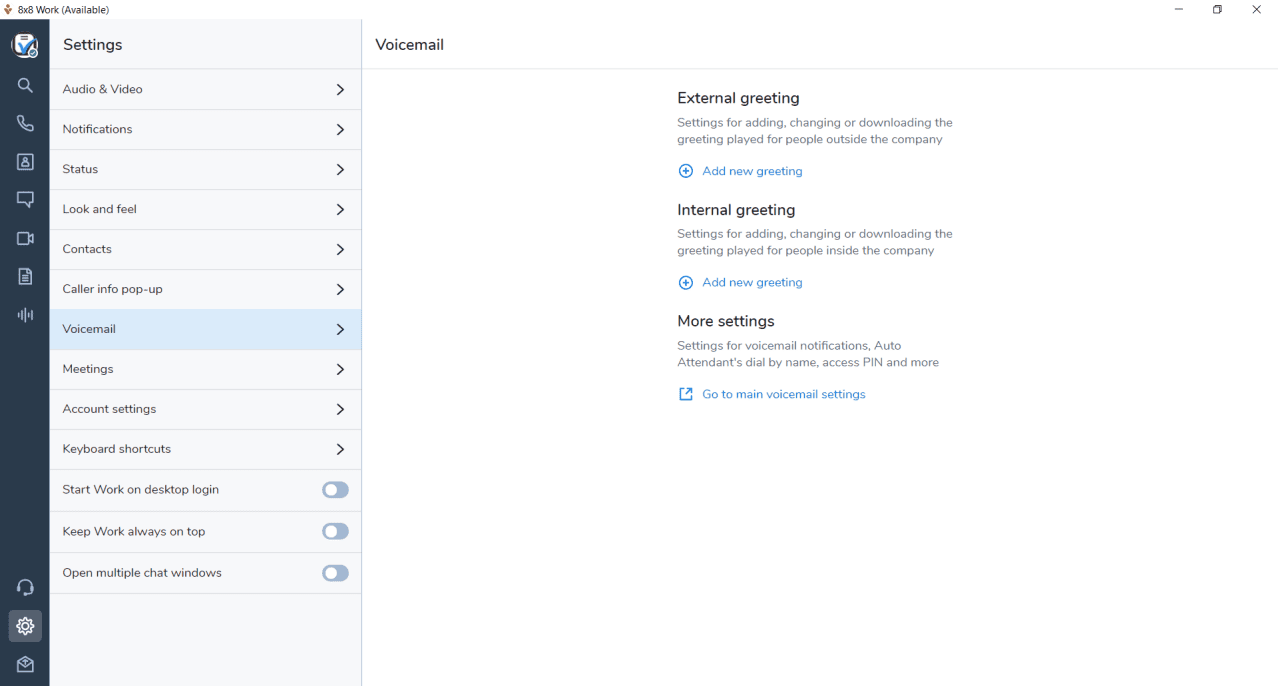Toggle Keep Work always on top
Viewport: 1278px width, 686px height.
click(x=335, y=532)
